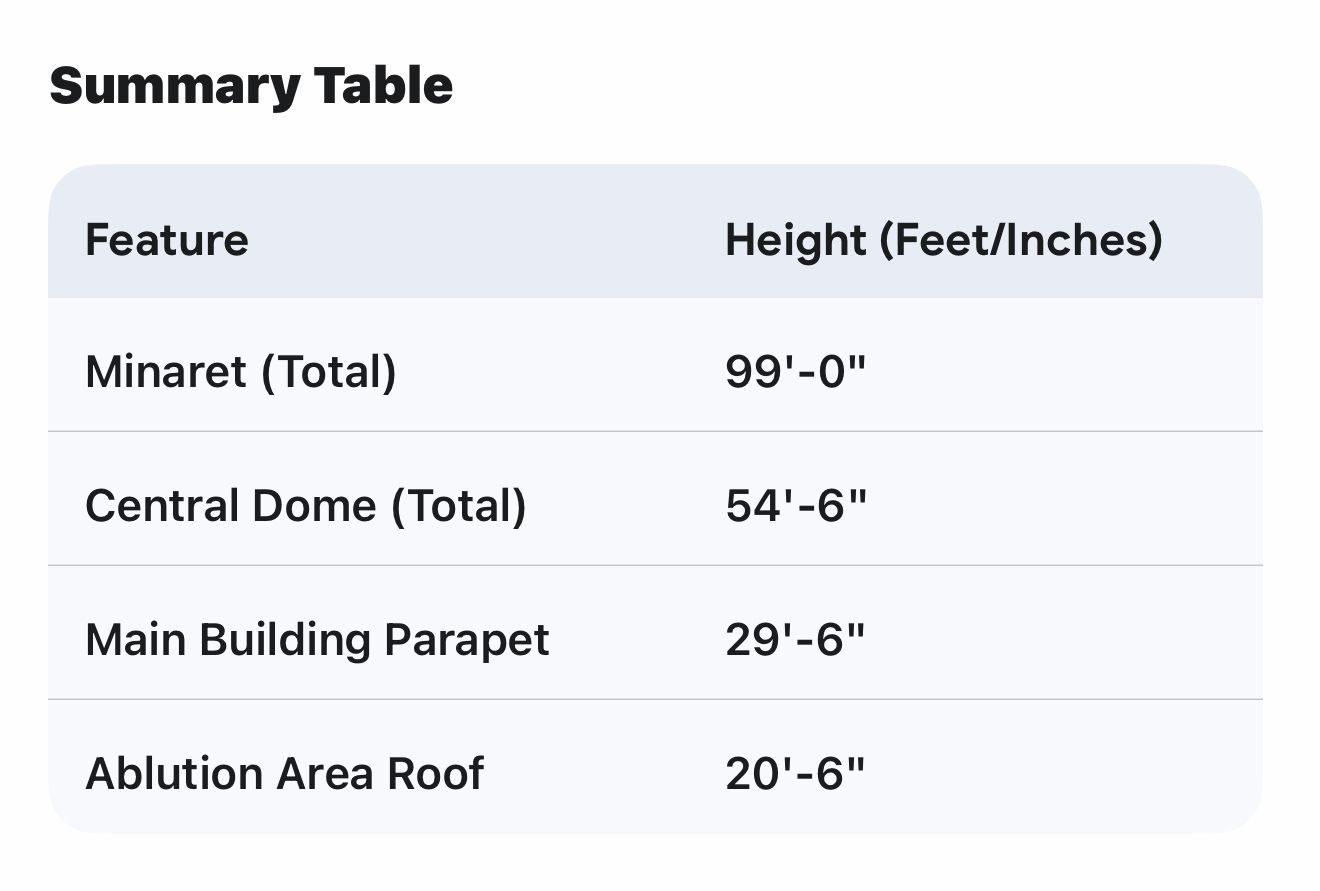Screen dimensions: 1320x891
Task: Select the Main Building Parapet cell
Action: (x=317, y=640)
